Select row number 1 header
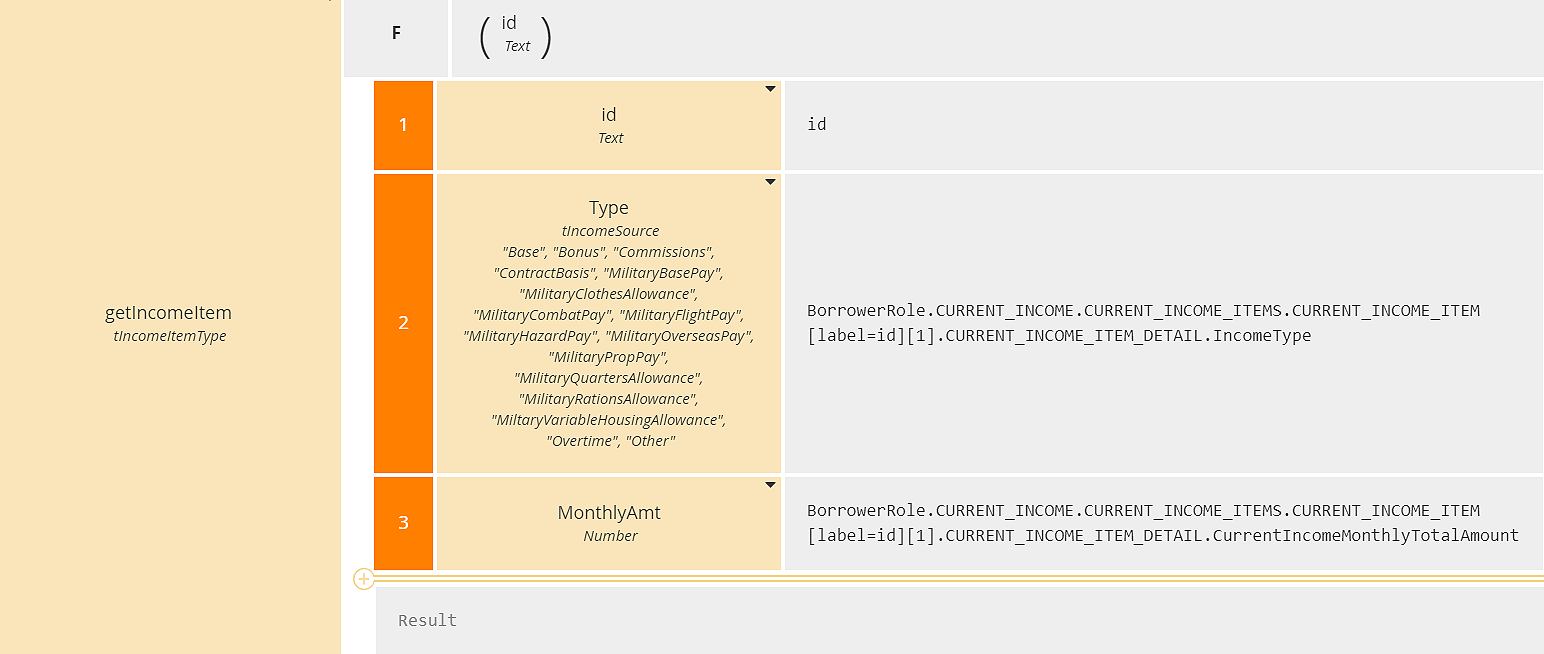This screenshot has height=654, width=1544. point(403,125)
